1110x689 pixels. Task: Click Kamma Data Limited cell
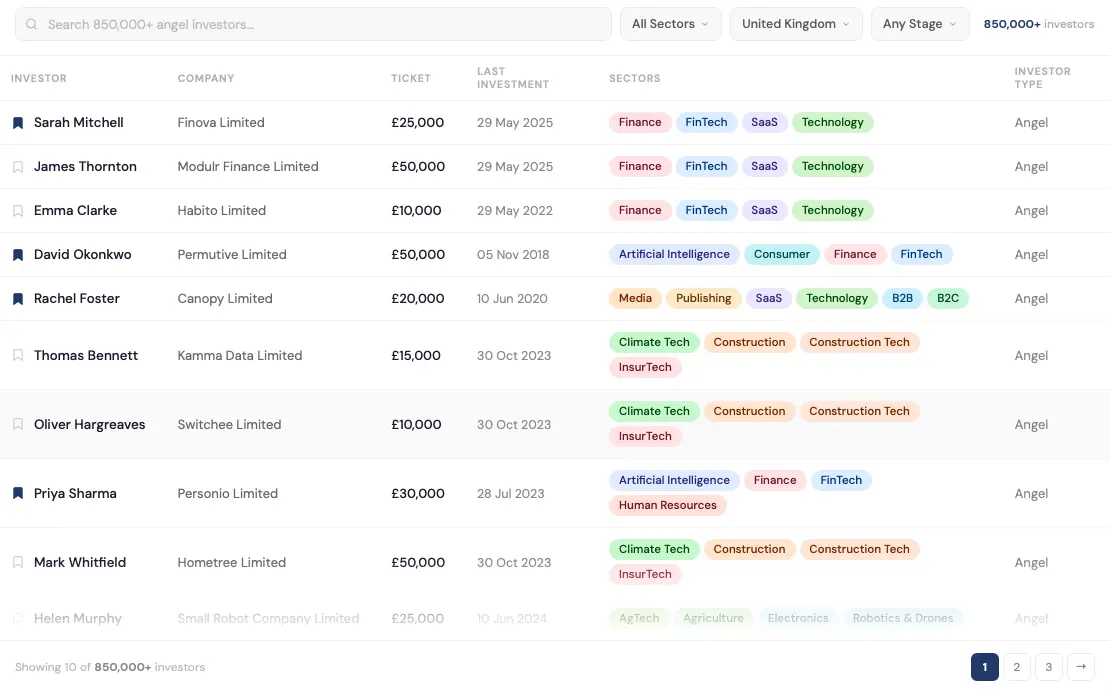coord(239,355)
